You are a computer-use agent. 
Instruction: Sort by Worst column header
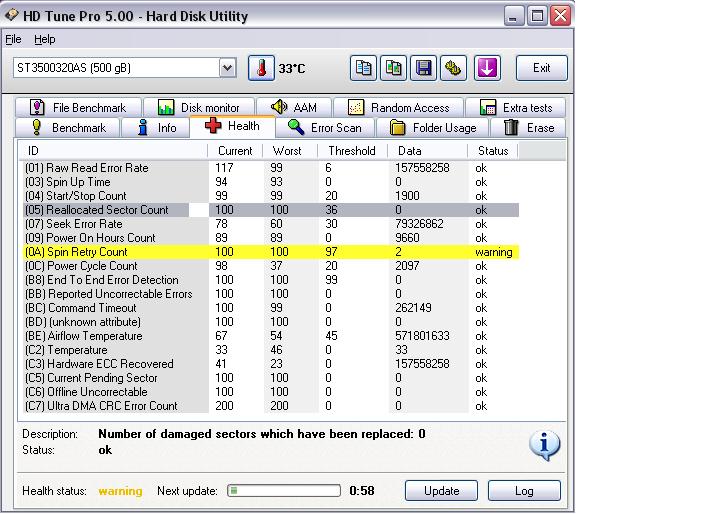289,151
